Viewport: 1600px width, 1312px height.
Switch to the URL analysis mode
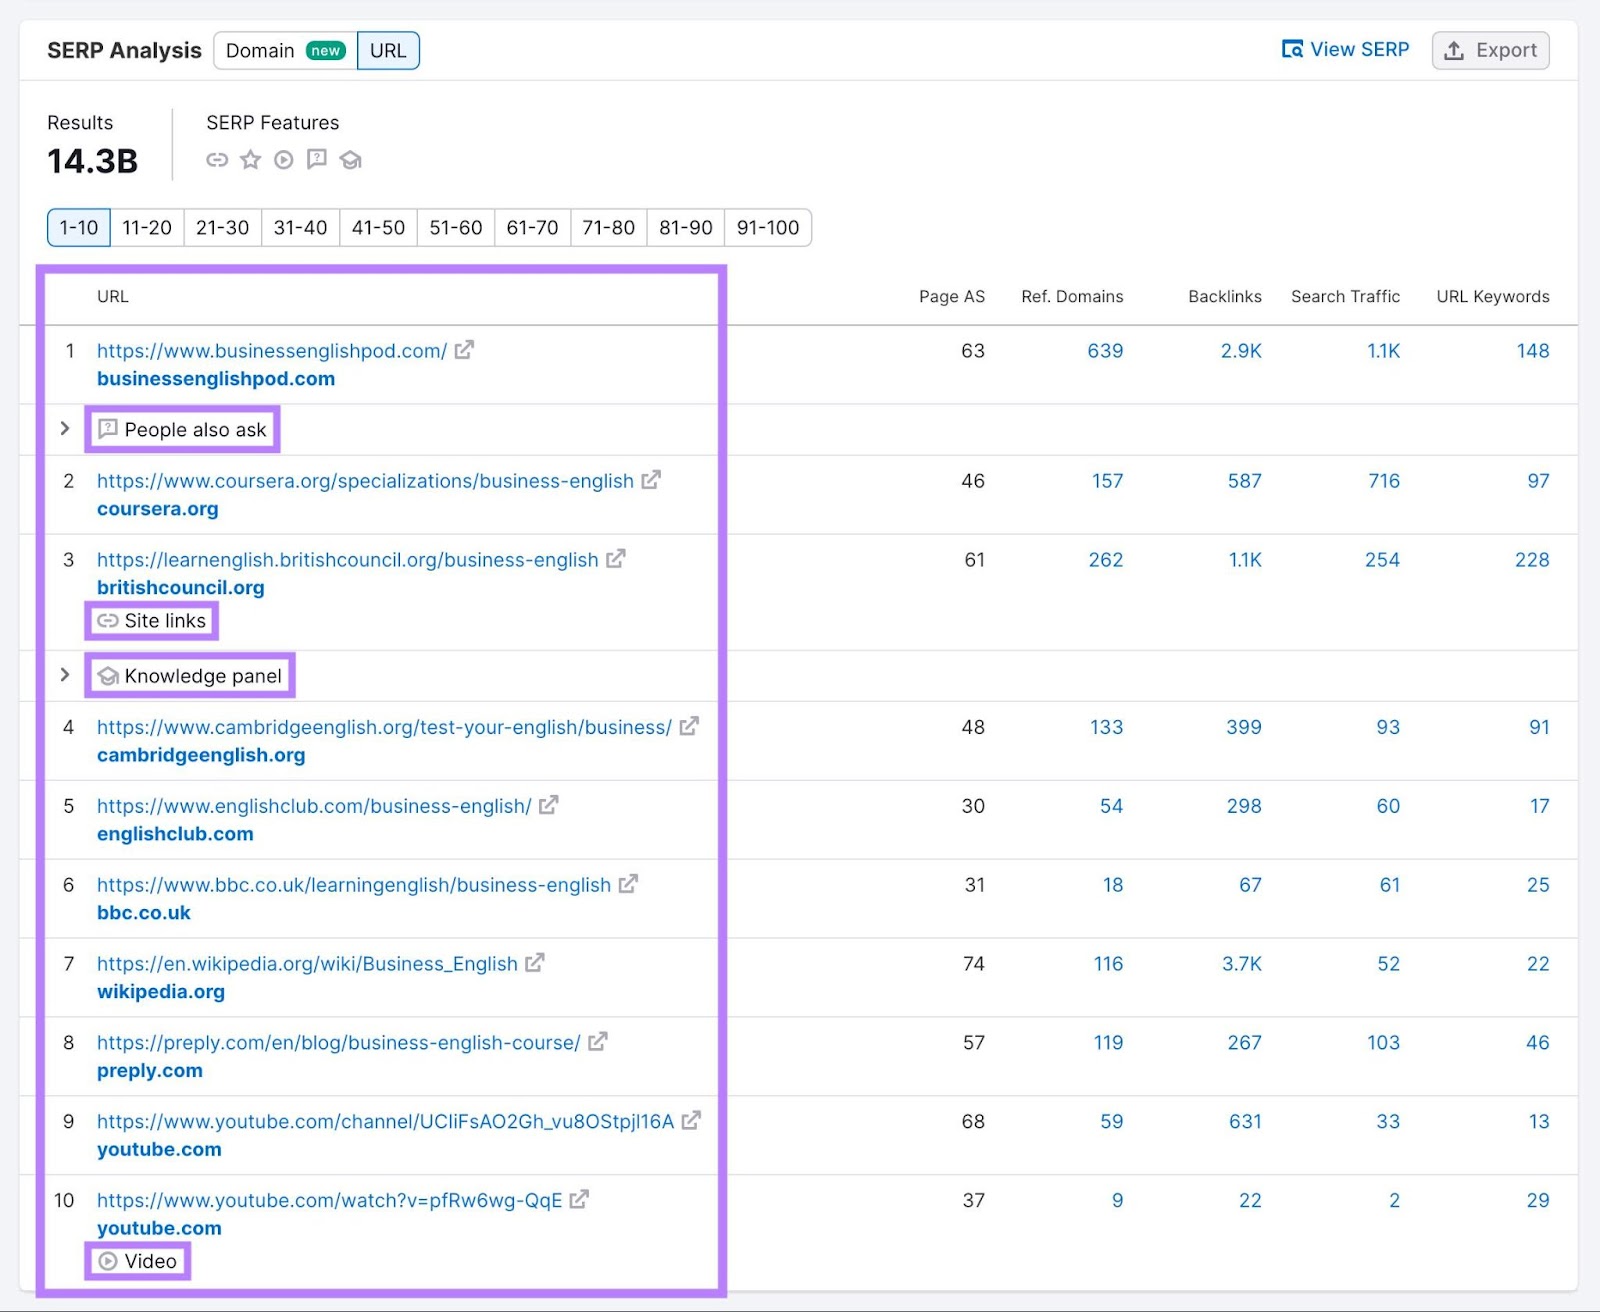388,50
